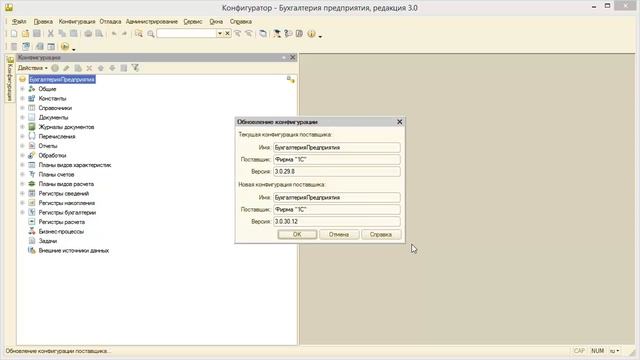Click the Copy toolbar icon
This screenshot has width=640, height=360.
[x=62, y=33]
